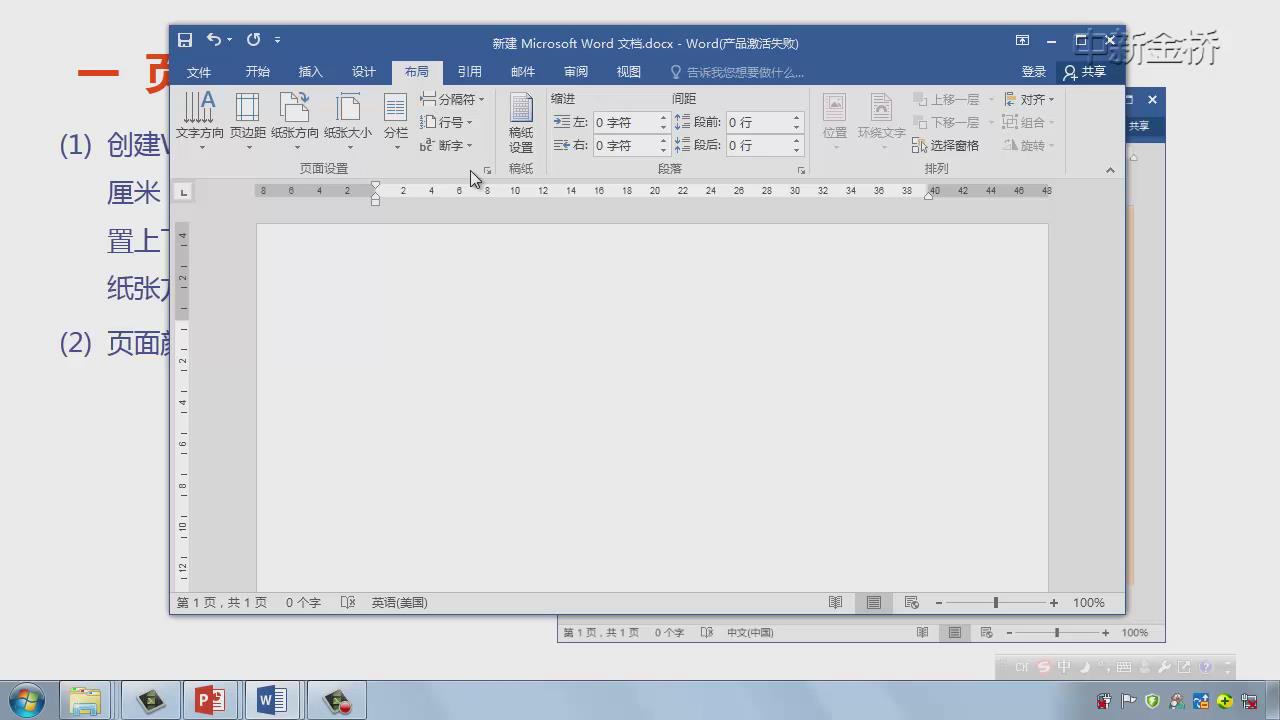
Task: Click the 共享 button in the front Word window
Action: 1085,72
